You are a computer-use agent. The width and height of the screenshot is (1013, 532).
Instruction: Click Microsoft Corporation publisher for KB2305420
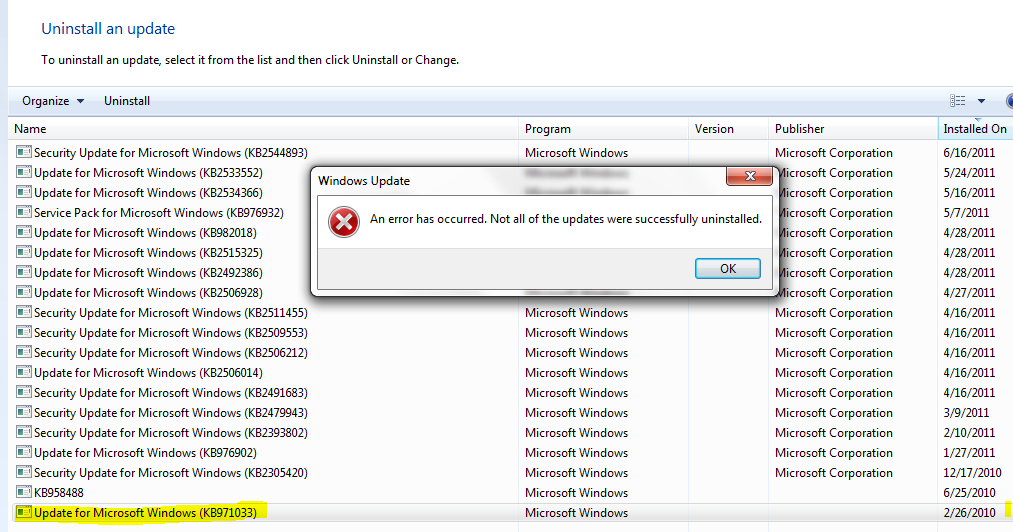click(833, 473)
